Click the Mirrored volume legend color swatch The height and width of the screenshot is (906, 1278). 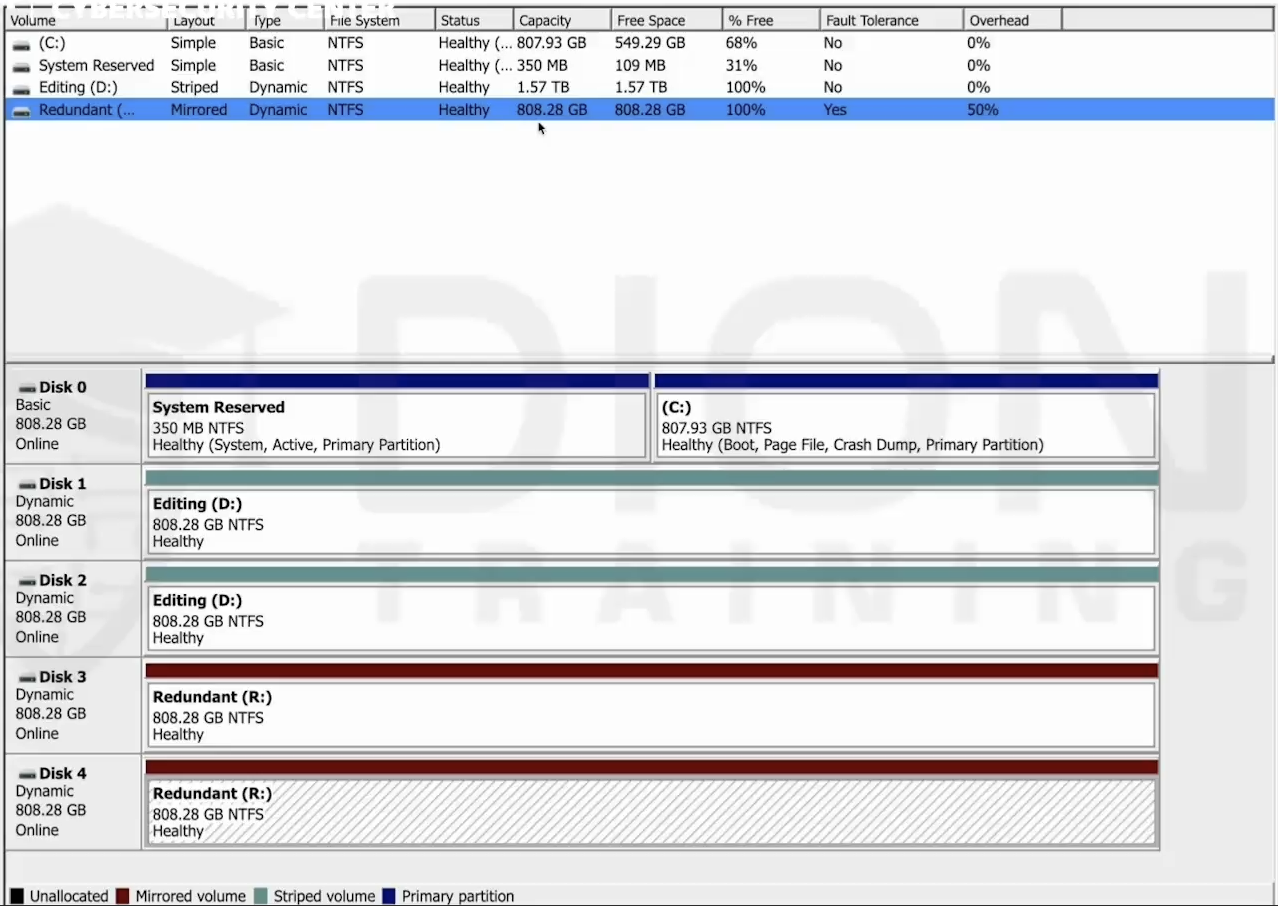tap(123, 896)
